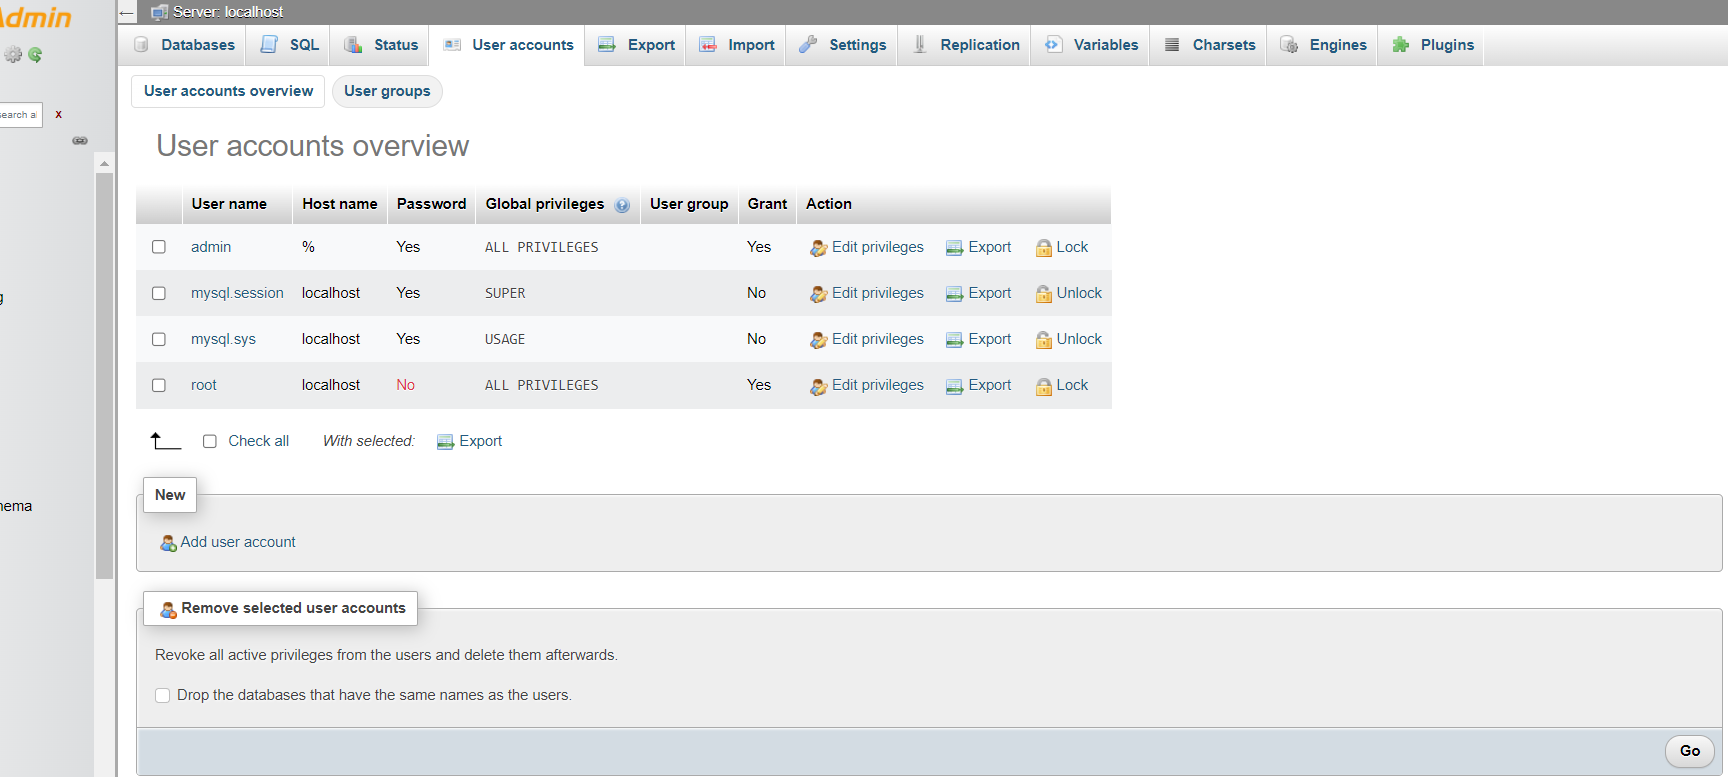The height and width of the screenshot is (777, 1728).
Task: Sort by the User name column header
Action: [229, 204]
